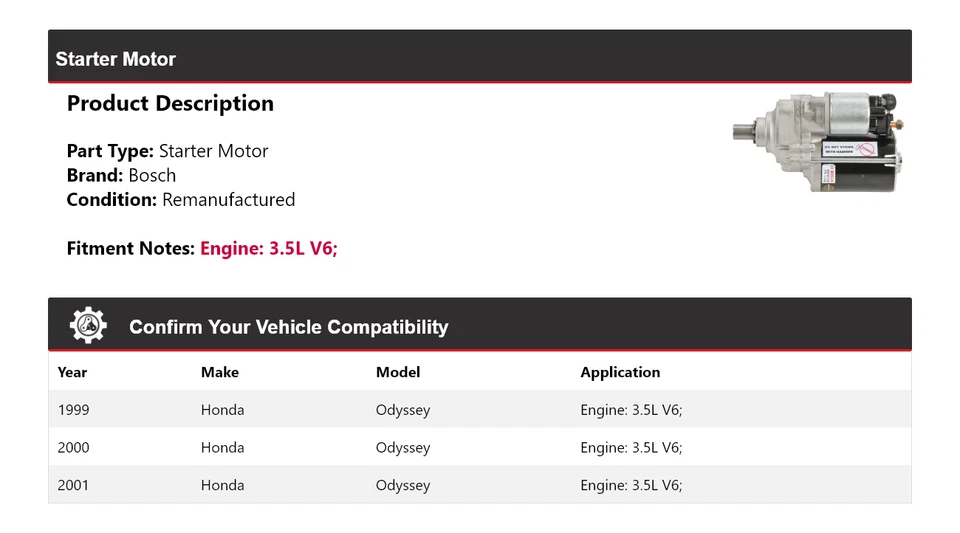Select the 2000 year row cell
The width and height of the screenshot is (960, 533).
tap(73, 448)
